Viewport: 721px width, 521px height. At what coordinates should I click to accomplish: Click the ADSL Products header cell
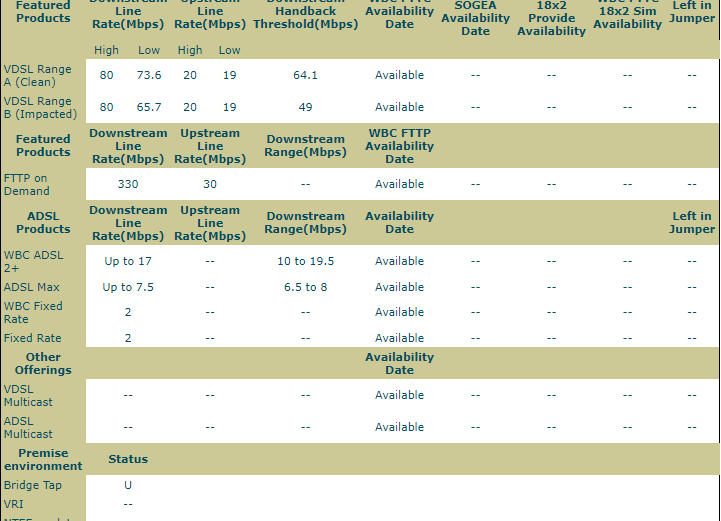43,223
